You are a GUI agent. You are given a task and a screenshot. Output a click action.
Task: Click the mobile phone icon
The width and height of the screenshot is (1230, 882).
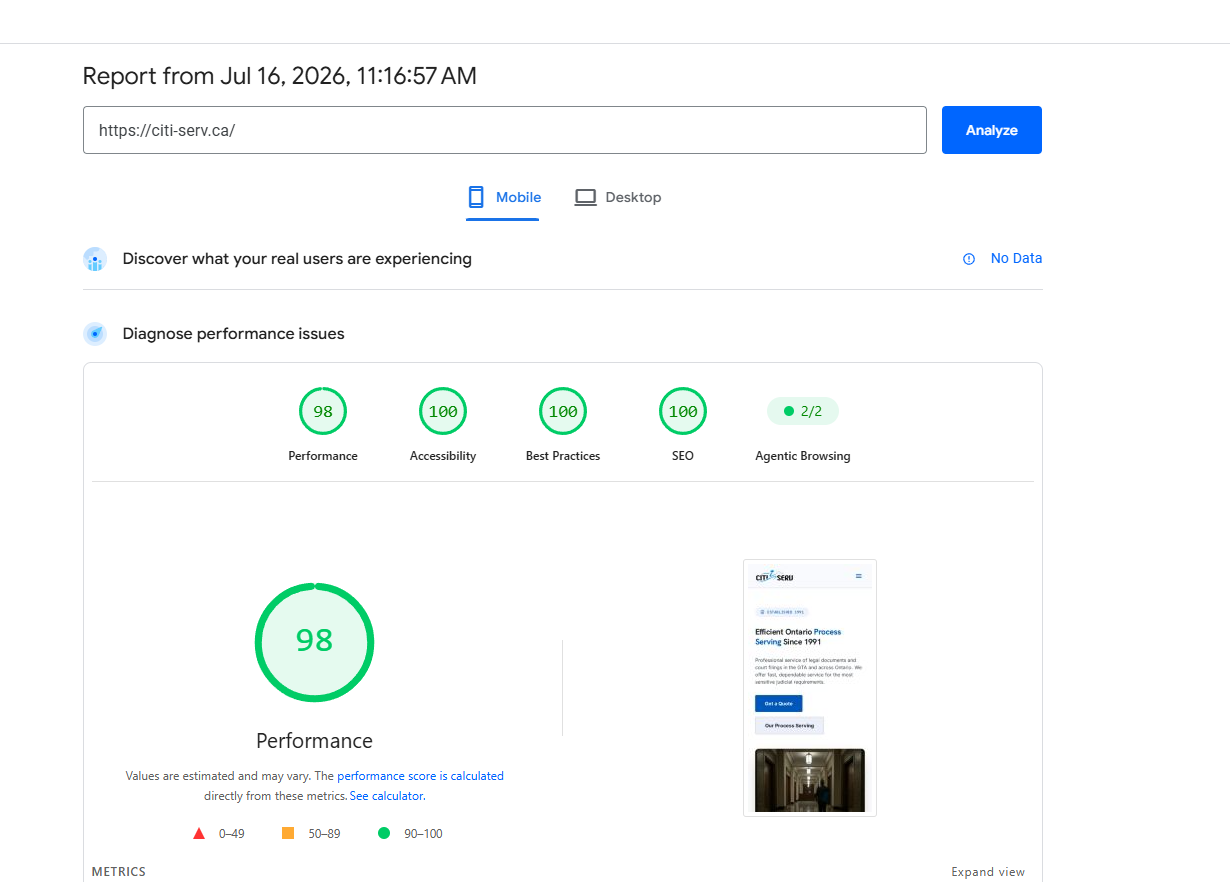pos(476,197)
